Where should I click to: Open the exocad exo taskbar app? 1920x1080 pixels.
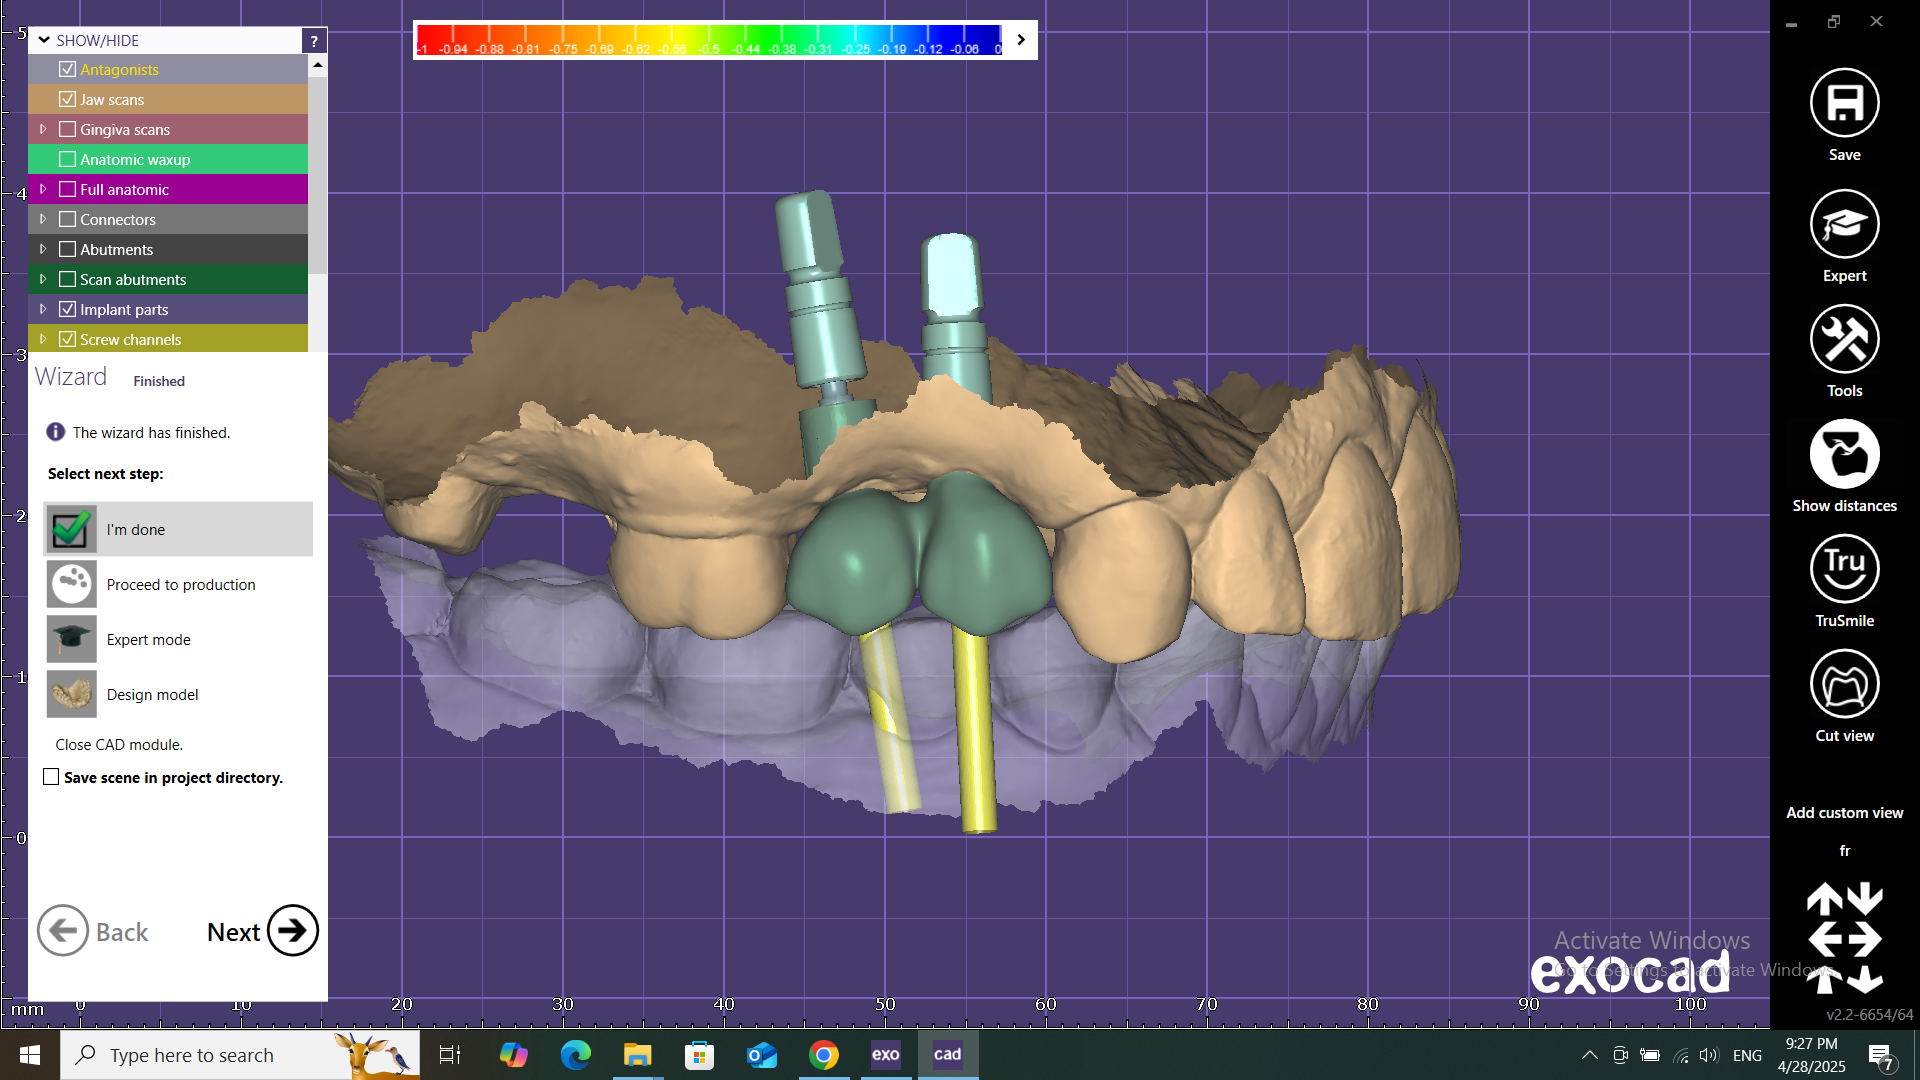(885, 1054)
